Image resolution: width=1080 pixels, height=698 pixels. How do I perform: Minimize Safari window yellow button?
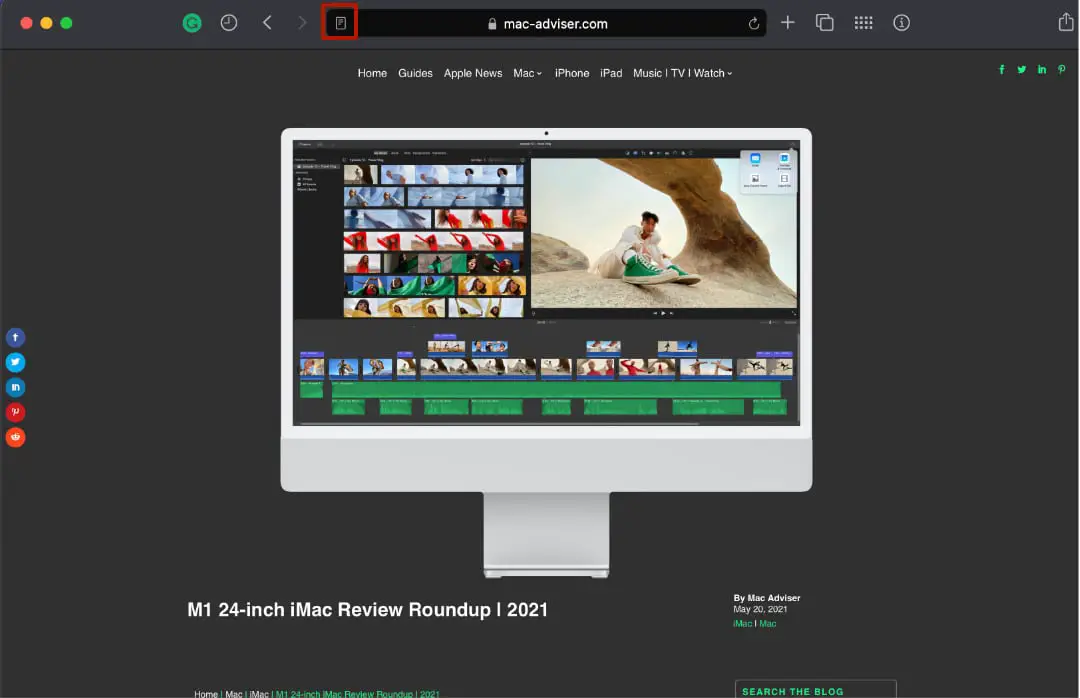tap(46, 23)
